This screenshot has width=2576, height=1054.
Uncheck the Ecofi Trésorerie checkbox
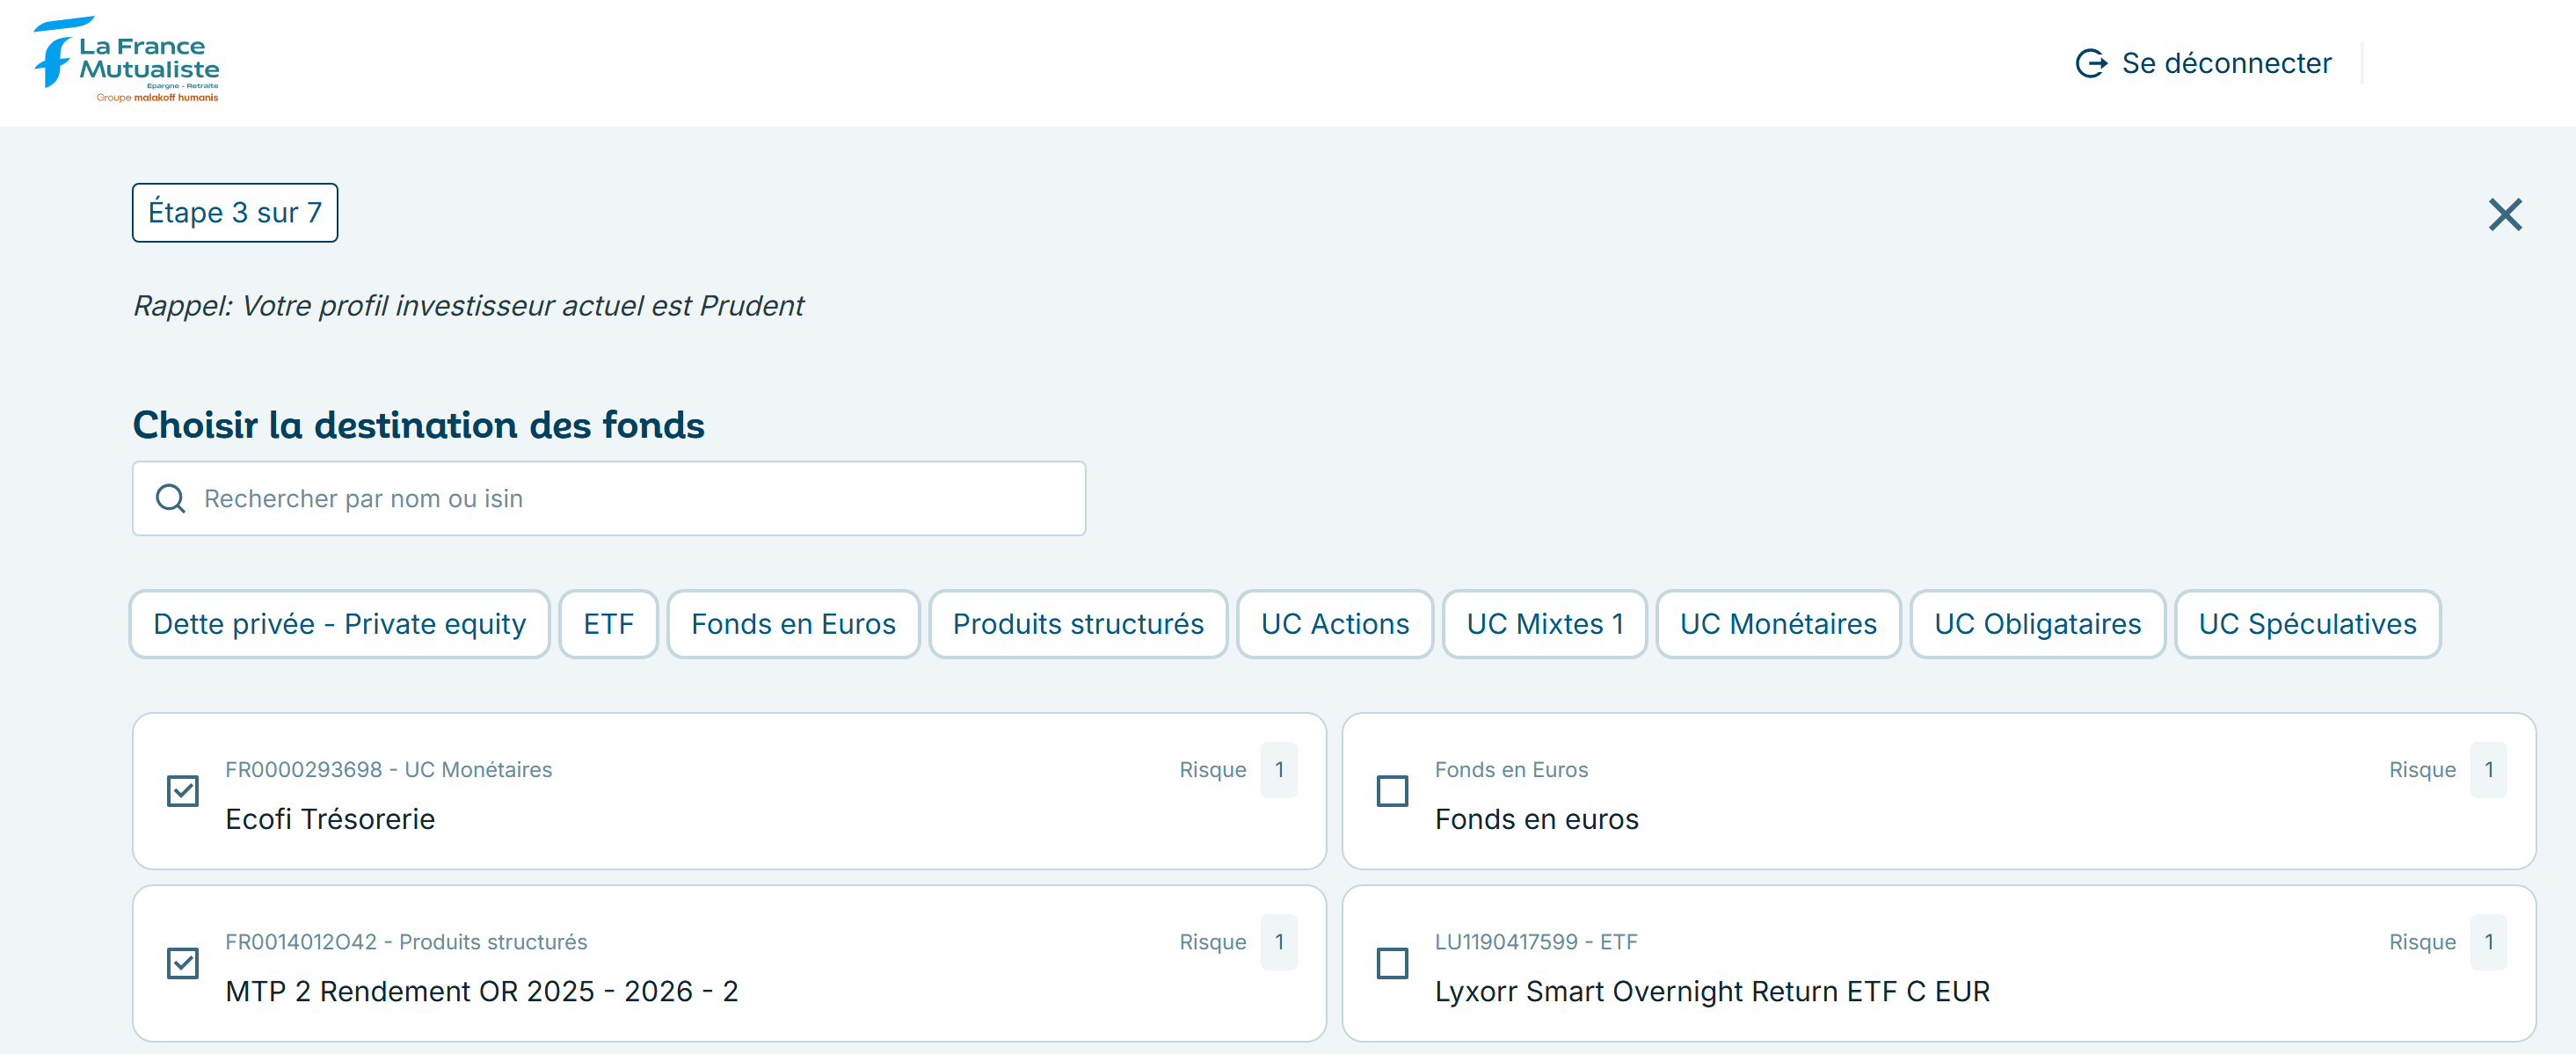click(183, 791)
